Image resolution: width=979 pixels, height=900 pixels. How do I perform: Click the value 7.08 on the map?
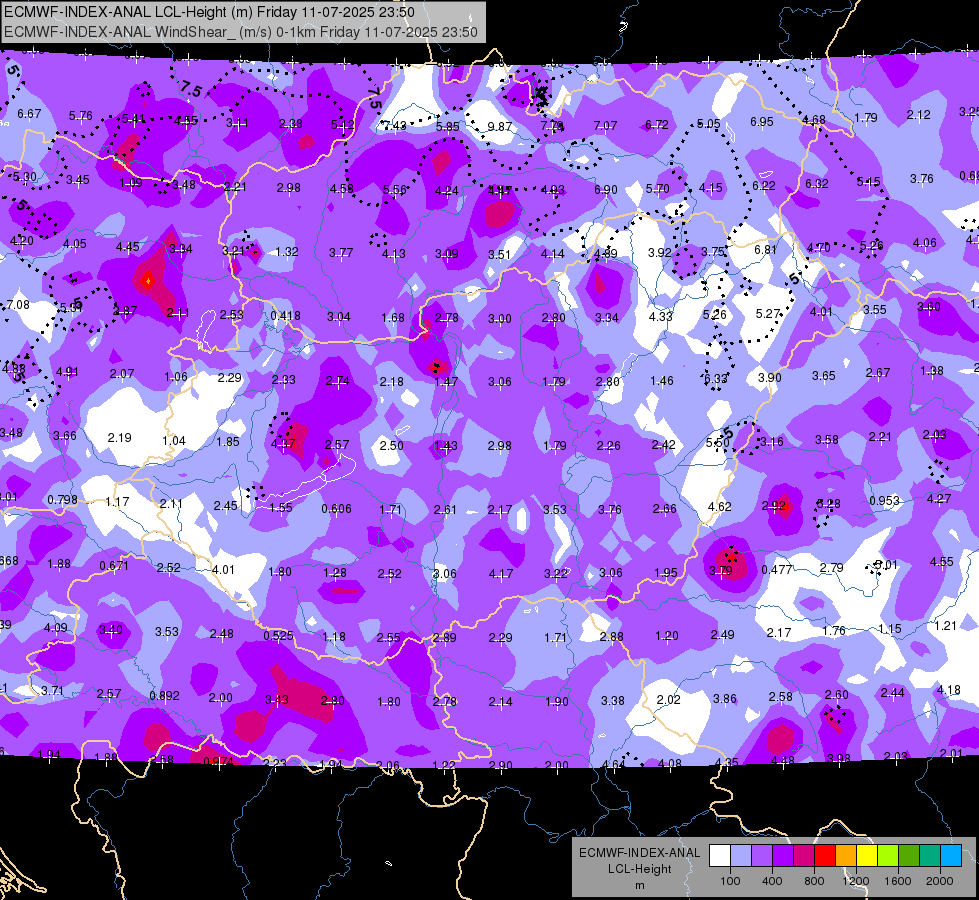point(18,305)
